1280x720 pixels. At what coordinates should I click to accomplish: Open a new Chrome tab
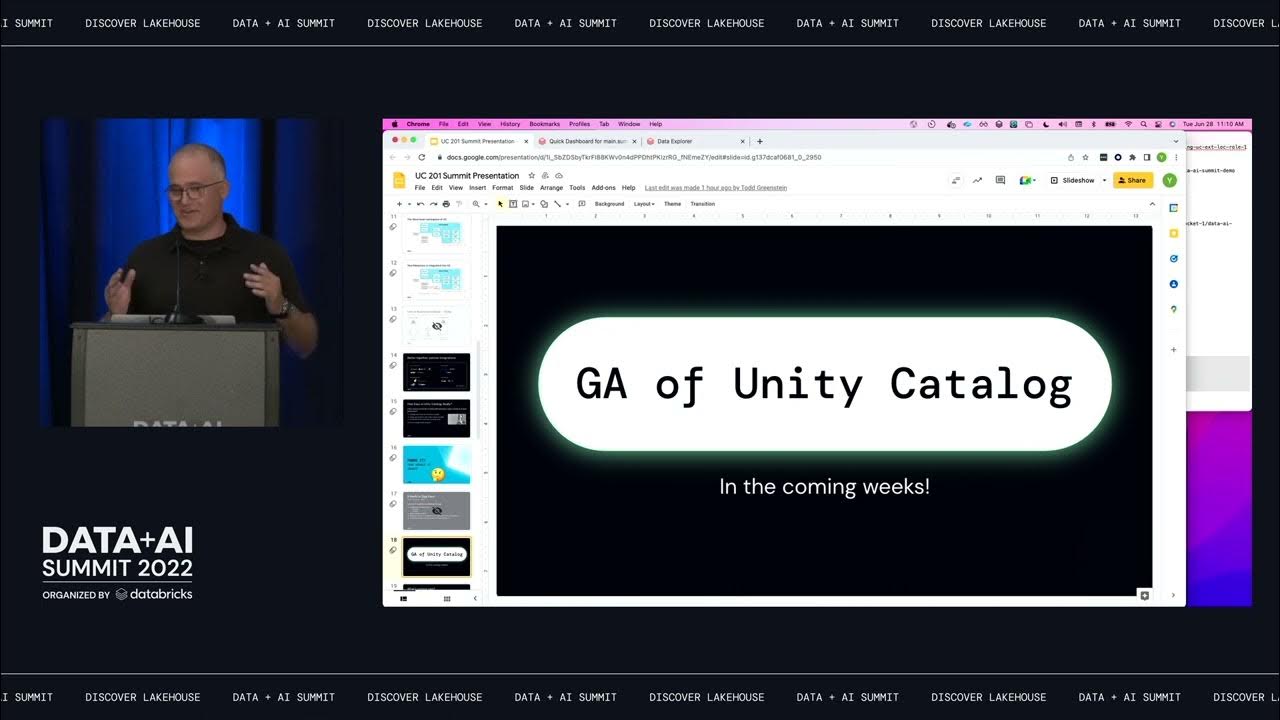(x=760, y=141)
